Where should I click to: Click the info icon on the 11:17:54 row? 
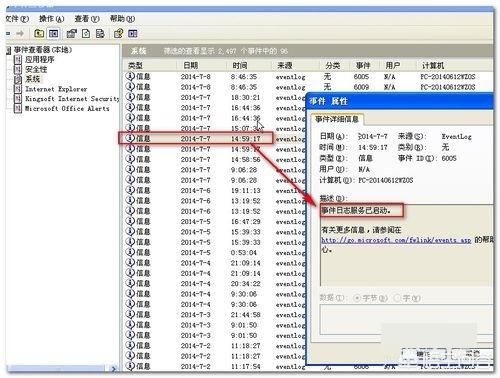point(130,366)
